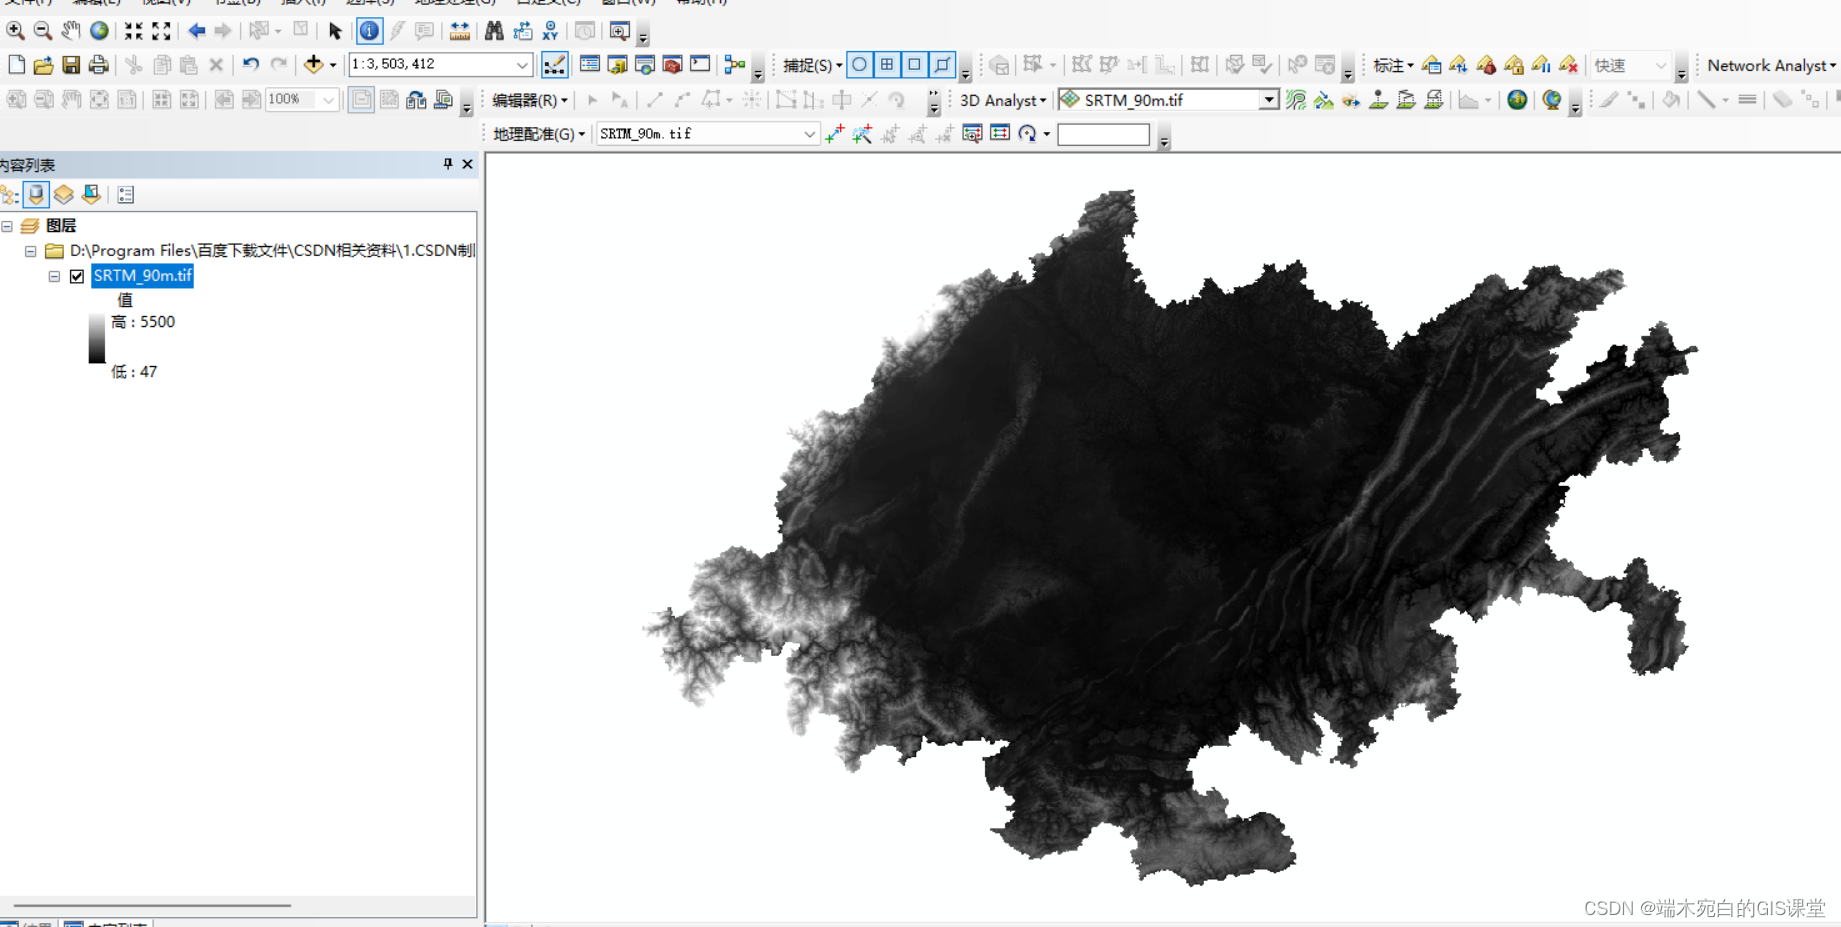Click the empty georeferencing input field
This screenshot has width=1841, height=927.
coord(1103,134)
